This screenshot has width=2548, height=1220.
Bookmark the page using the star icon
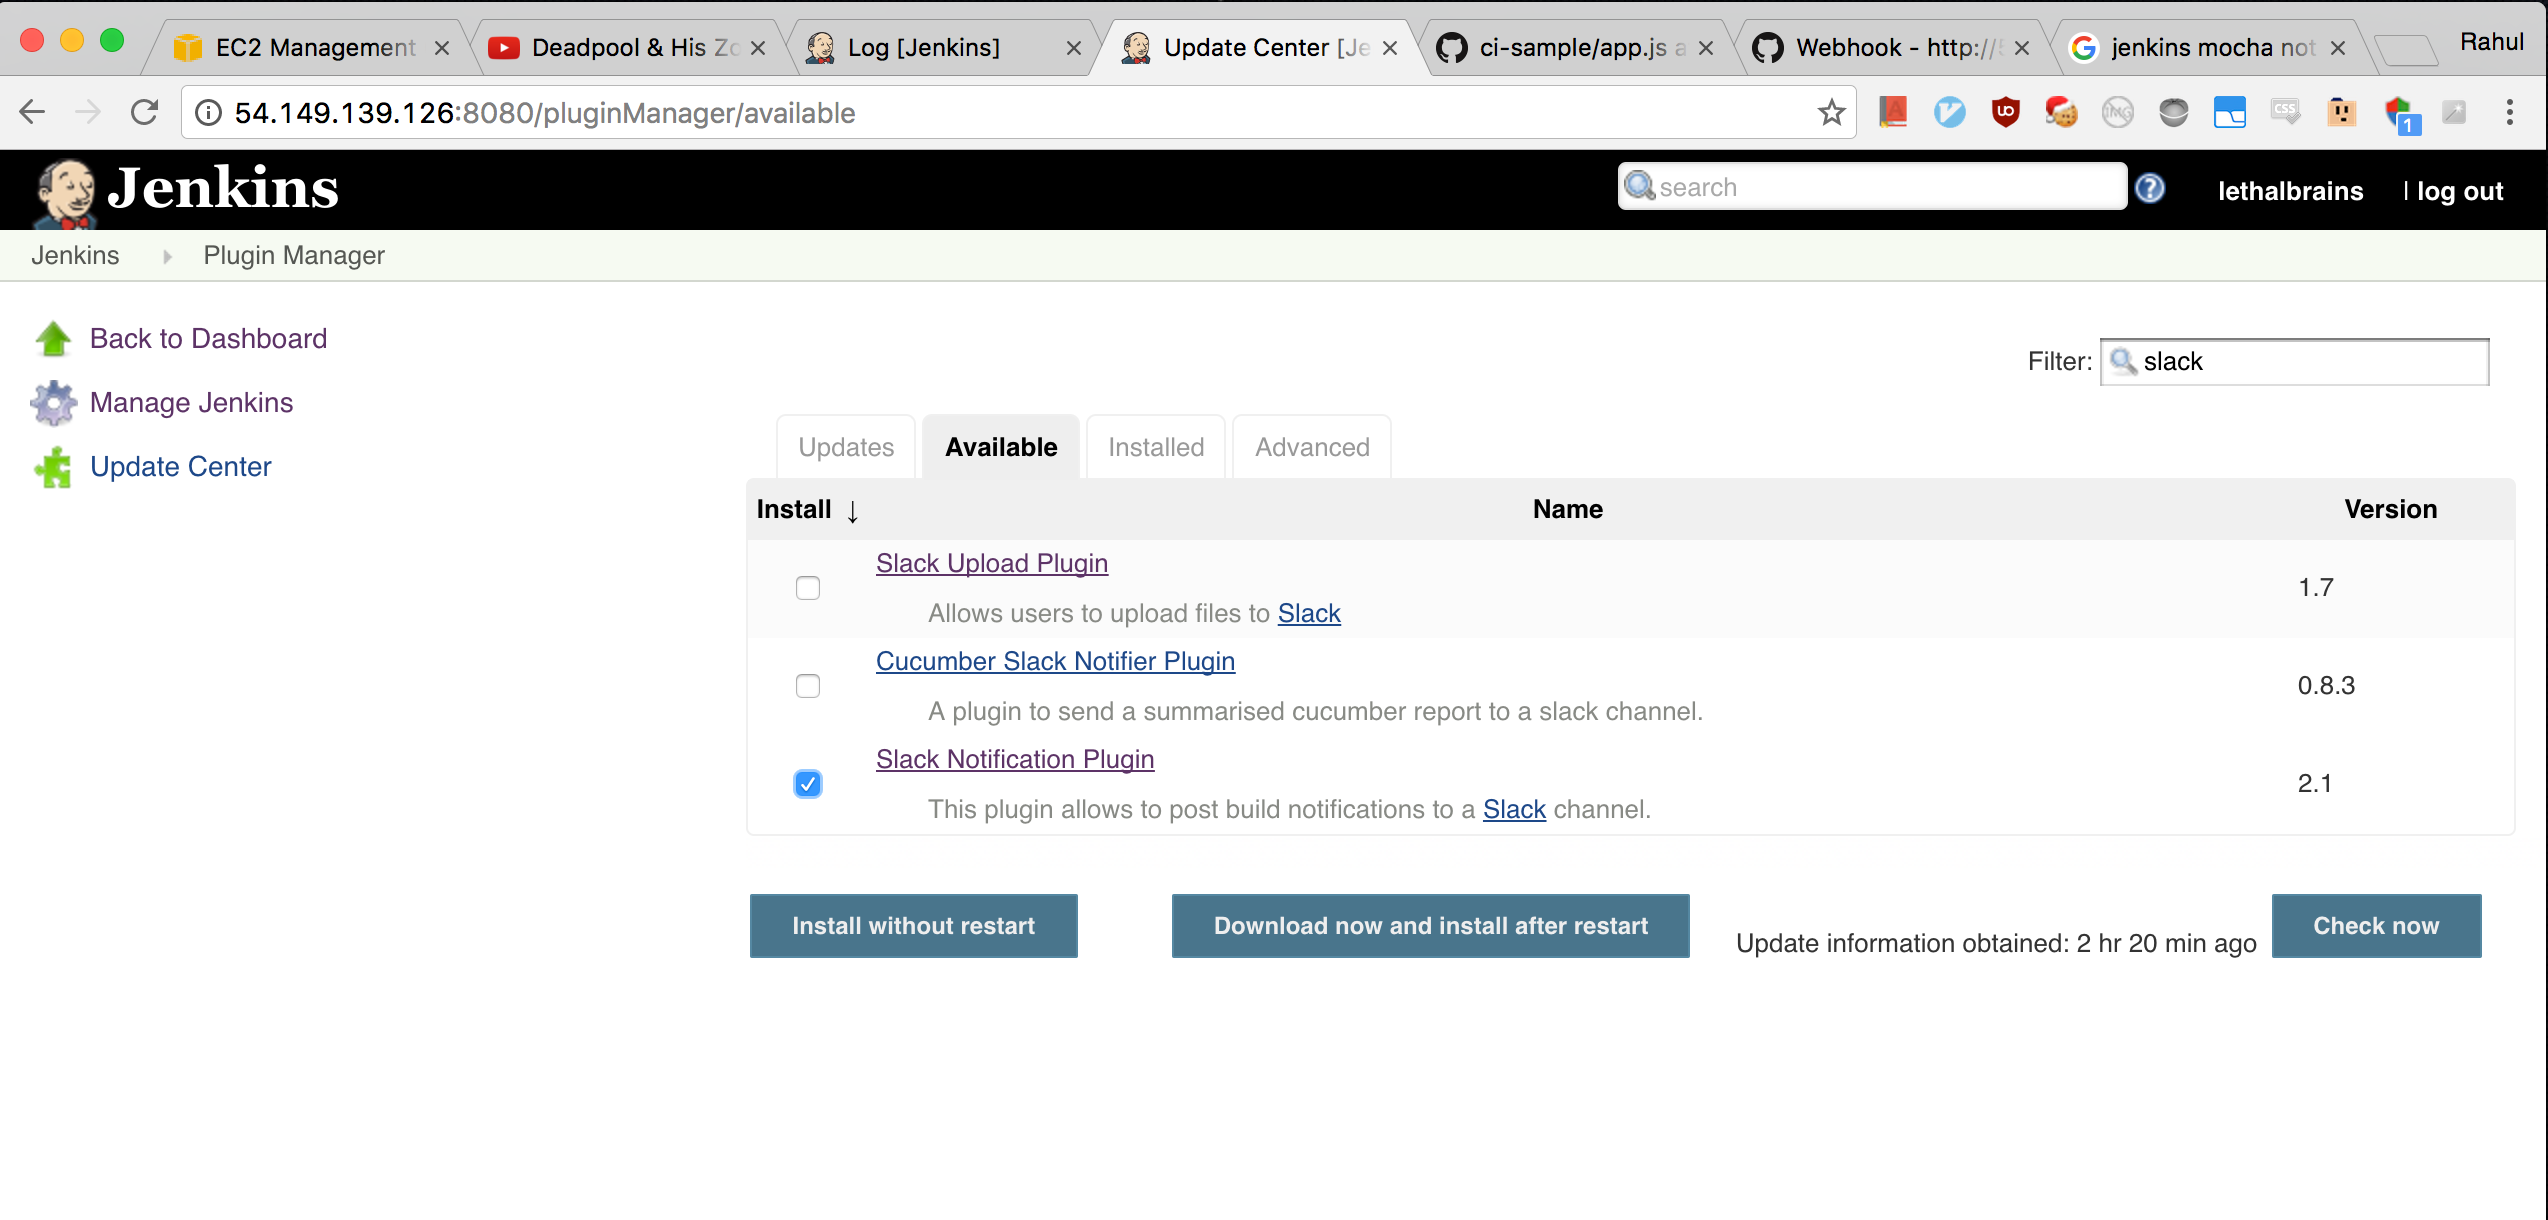click(1831, 112)
